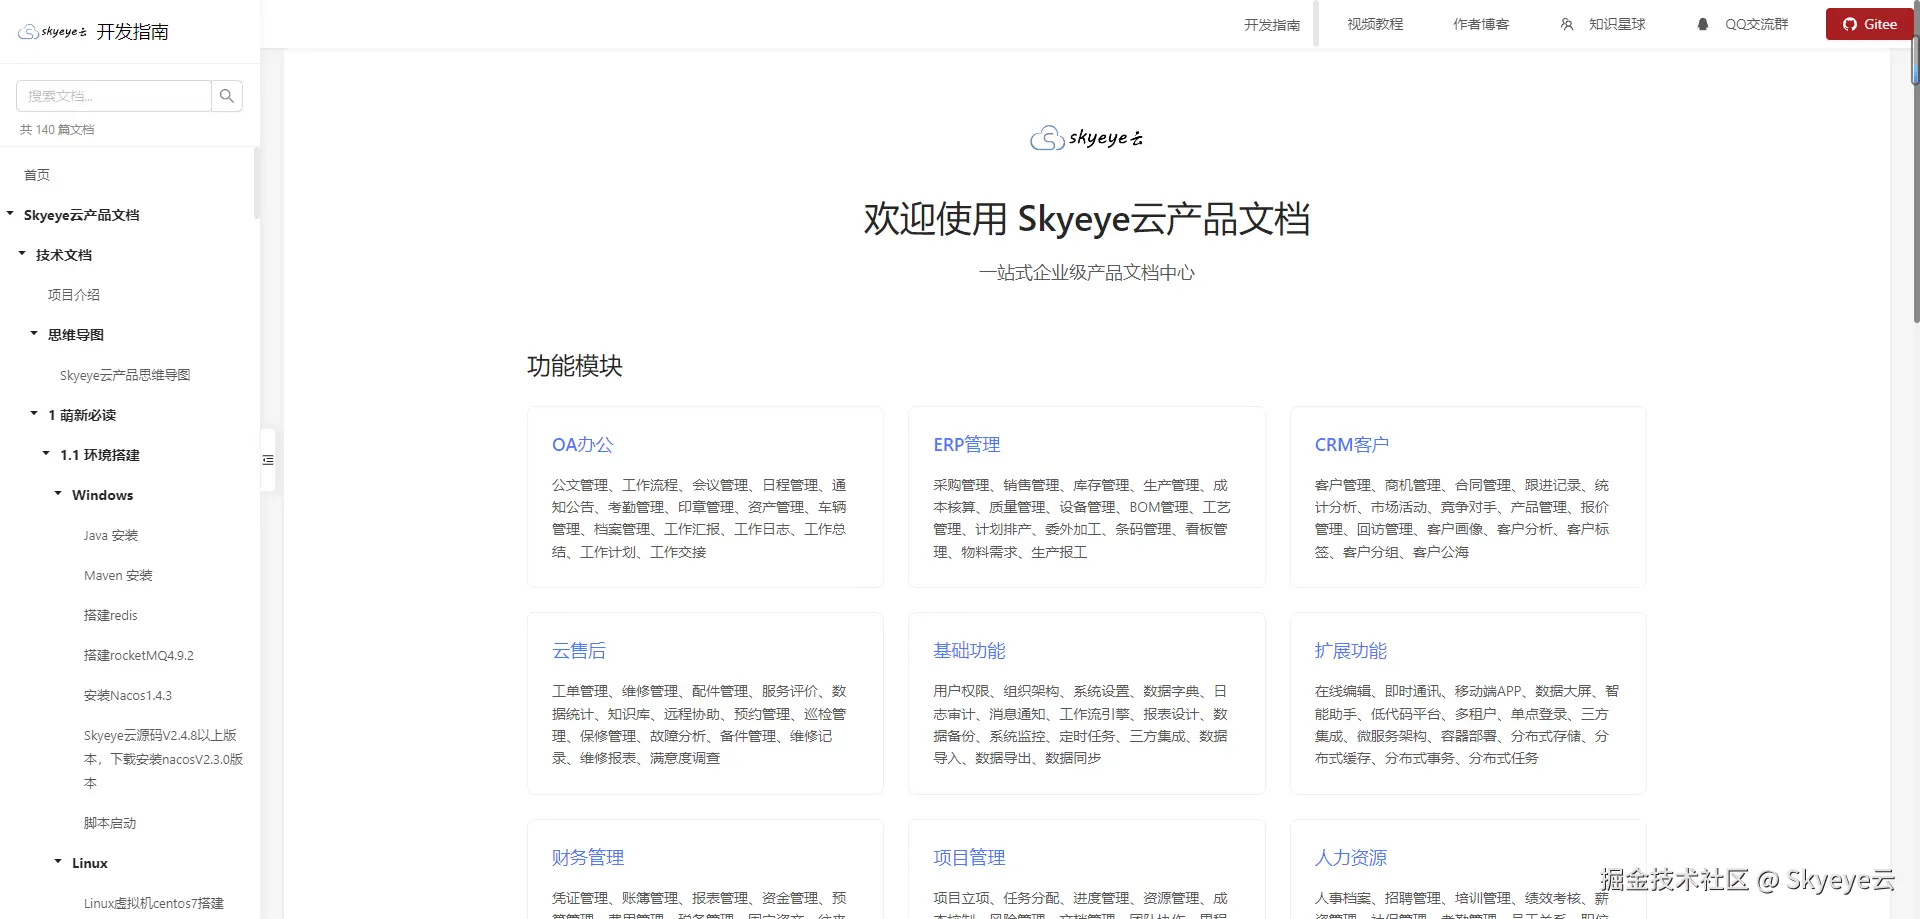Click the sidebar vertical scrollbar thumb

coord(257,183)
